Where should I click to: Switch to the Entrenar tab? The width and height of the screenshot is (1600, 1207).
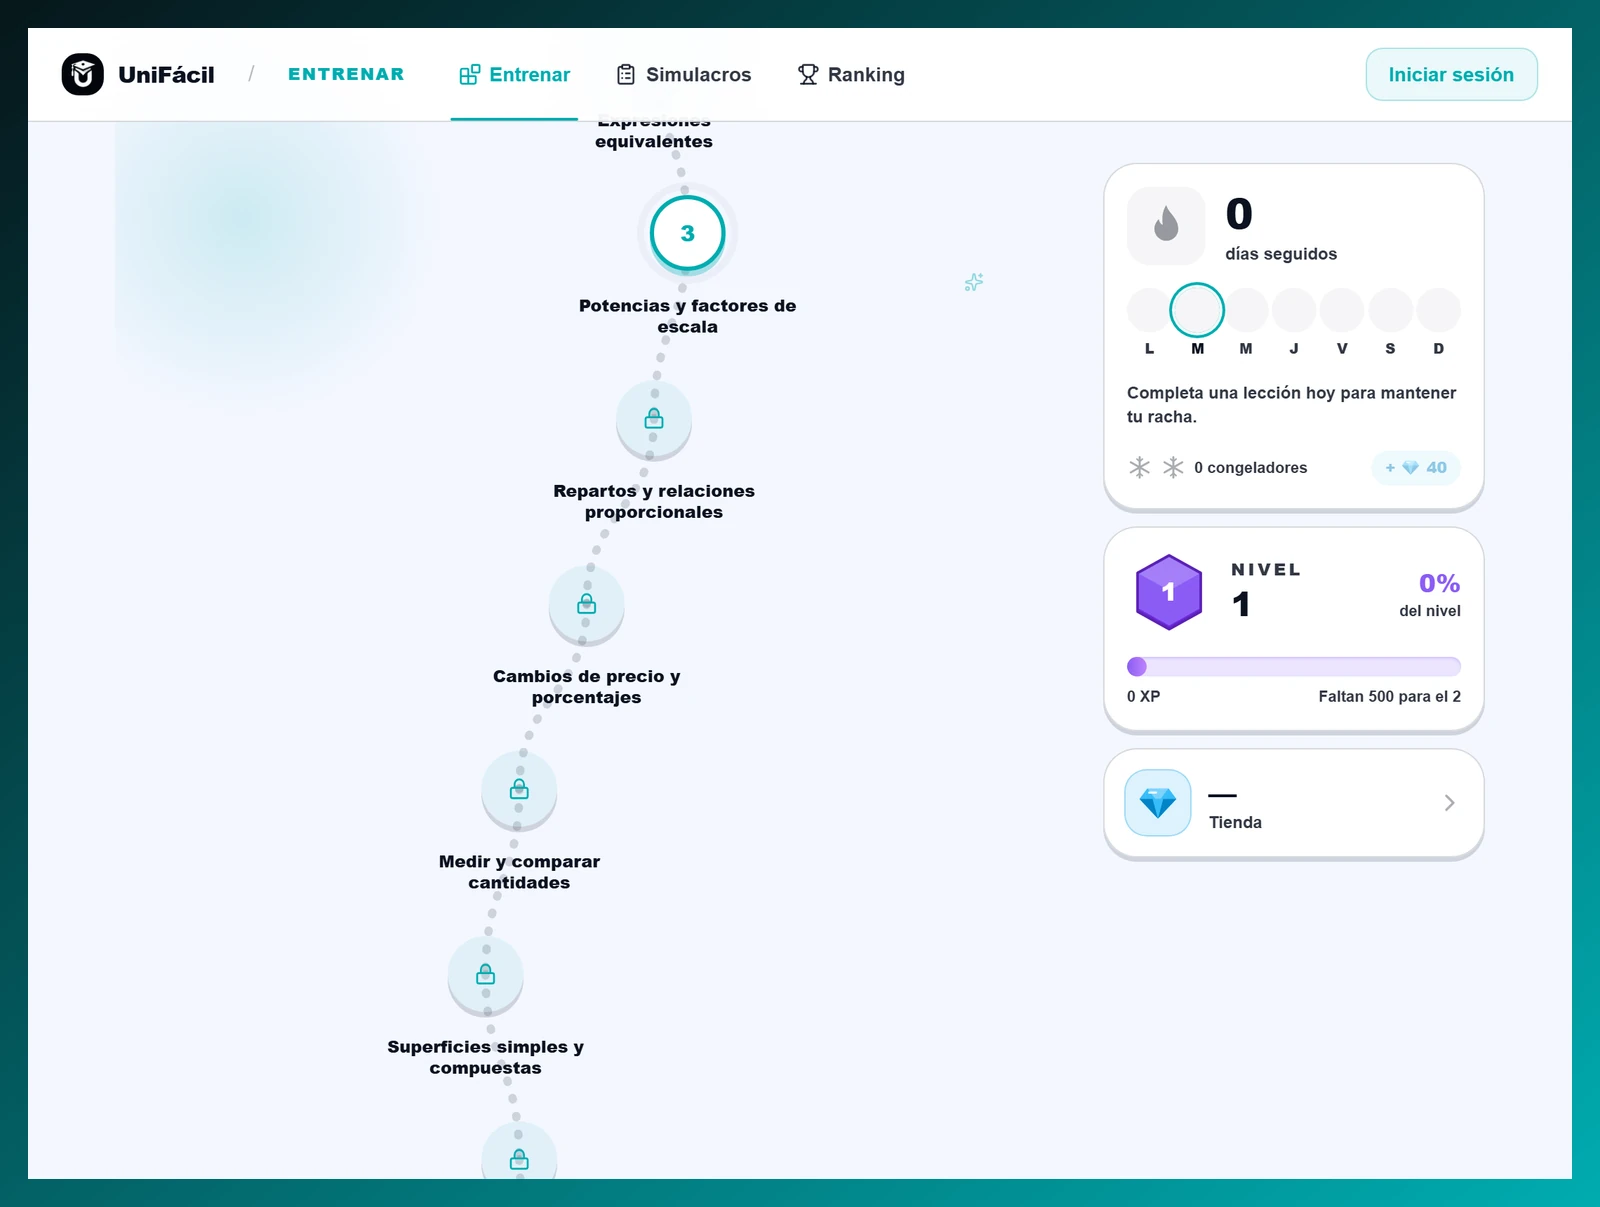pyautogui.click(x=514, y=75)
